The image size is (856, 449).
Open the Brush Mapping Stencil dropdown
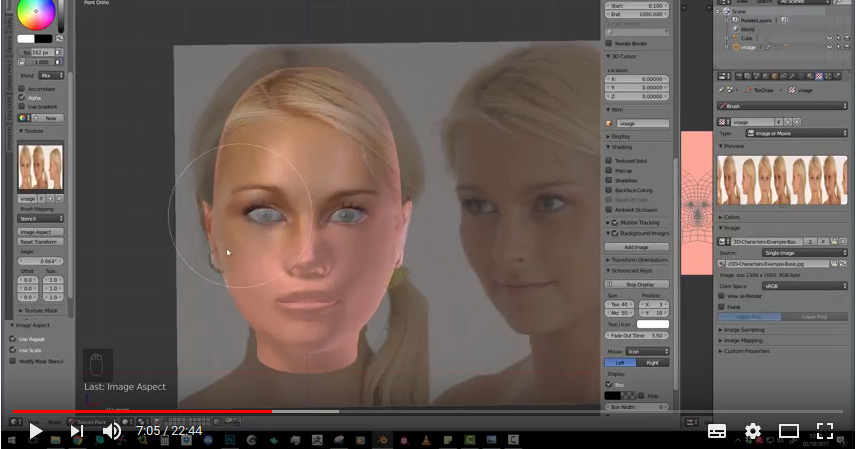tap(41, 218)
